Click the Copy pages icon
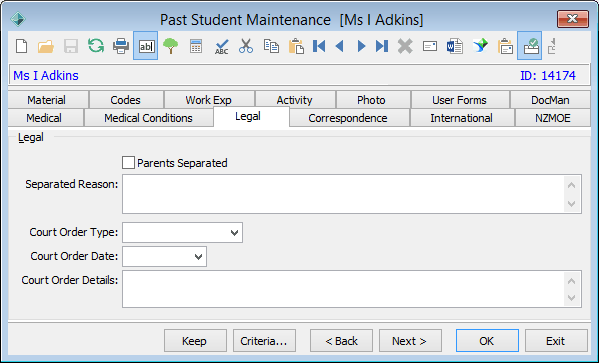599x363 pixels. click(x=271, y=46)
